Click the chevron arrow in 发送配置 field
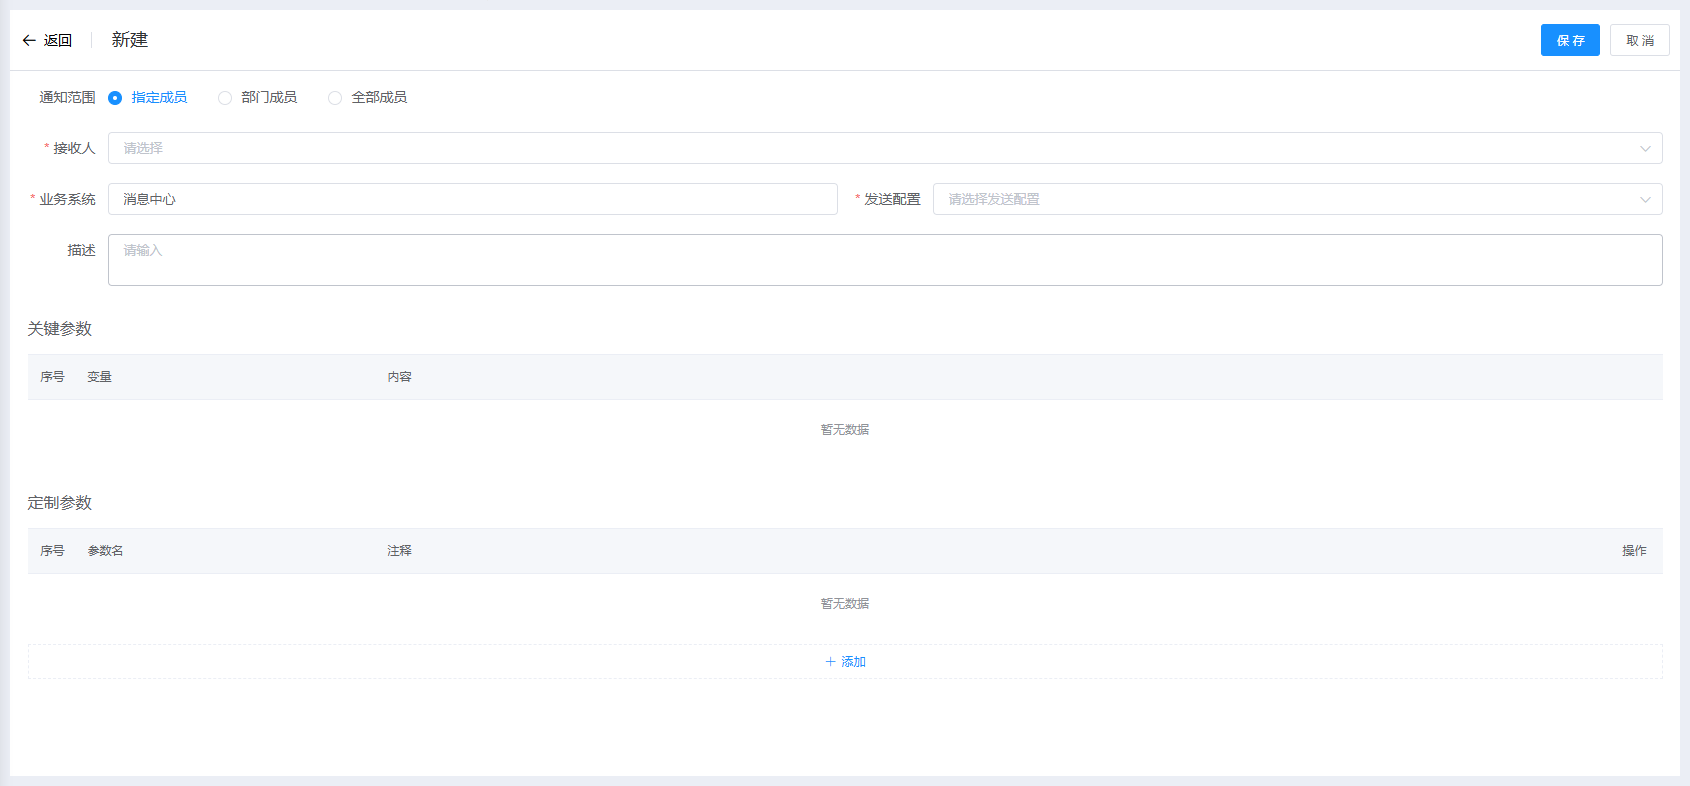1690x786 pixels. tap(1645, 200)
